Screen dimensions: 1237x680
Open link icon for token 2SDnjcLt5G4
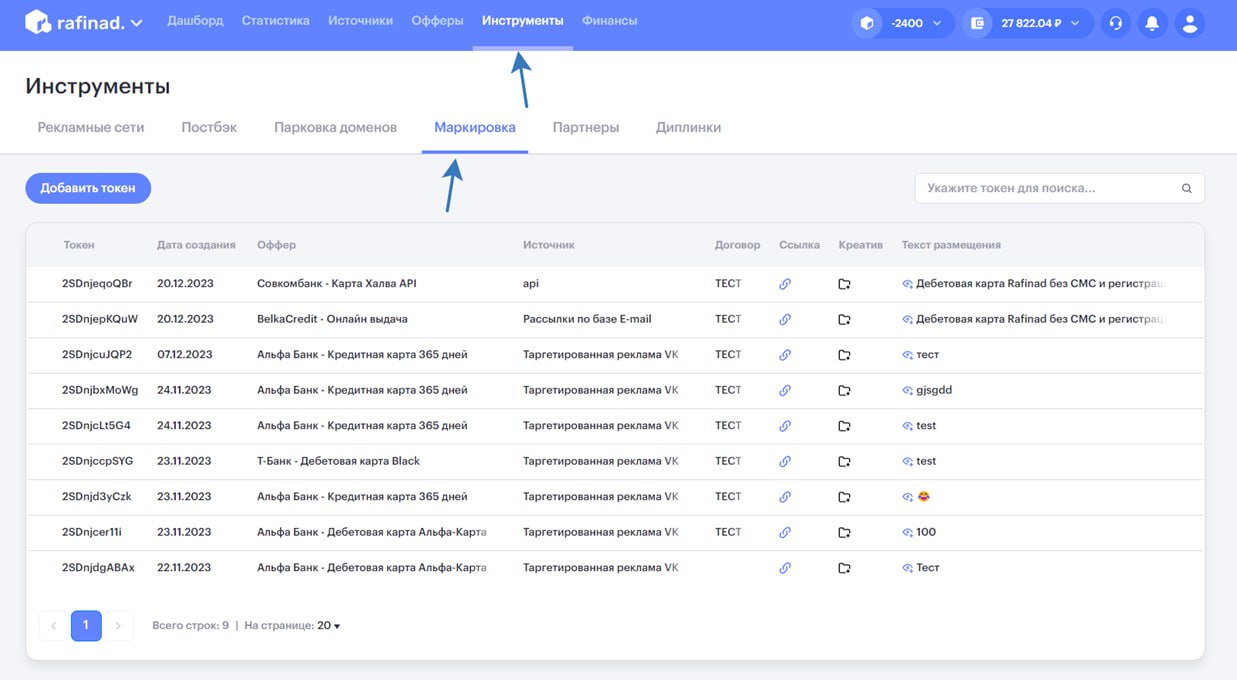coord(785,426)
